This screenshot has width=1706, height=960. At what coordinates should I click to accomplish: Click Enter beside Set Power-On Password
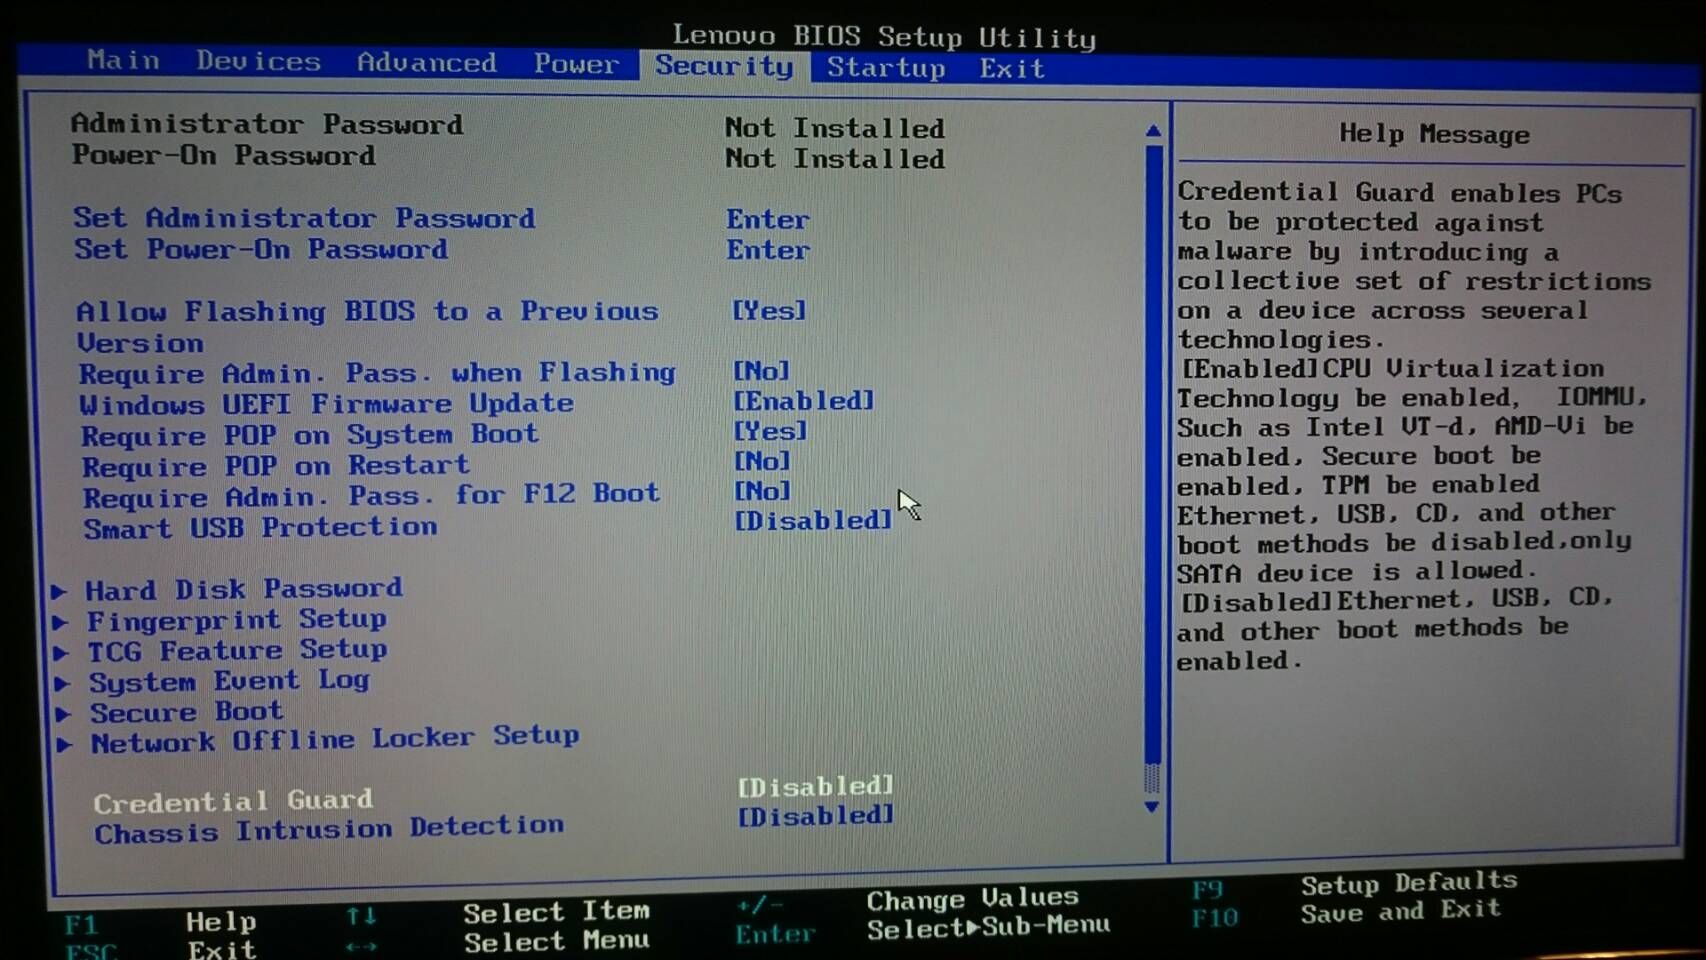(x=768, y=251)
